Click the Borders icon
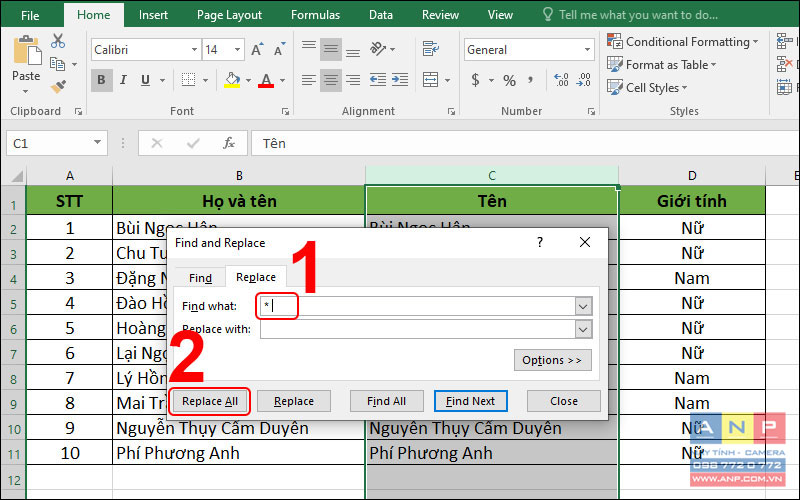The image size is (800, 500). tap(189, 80)
